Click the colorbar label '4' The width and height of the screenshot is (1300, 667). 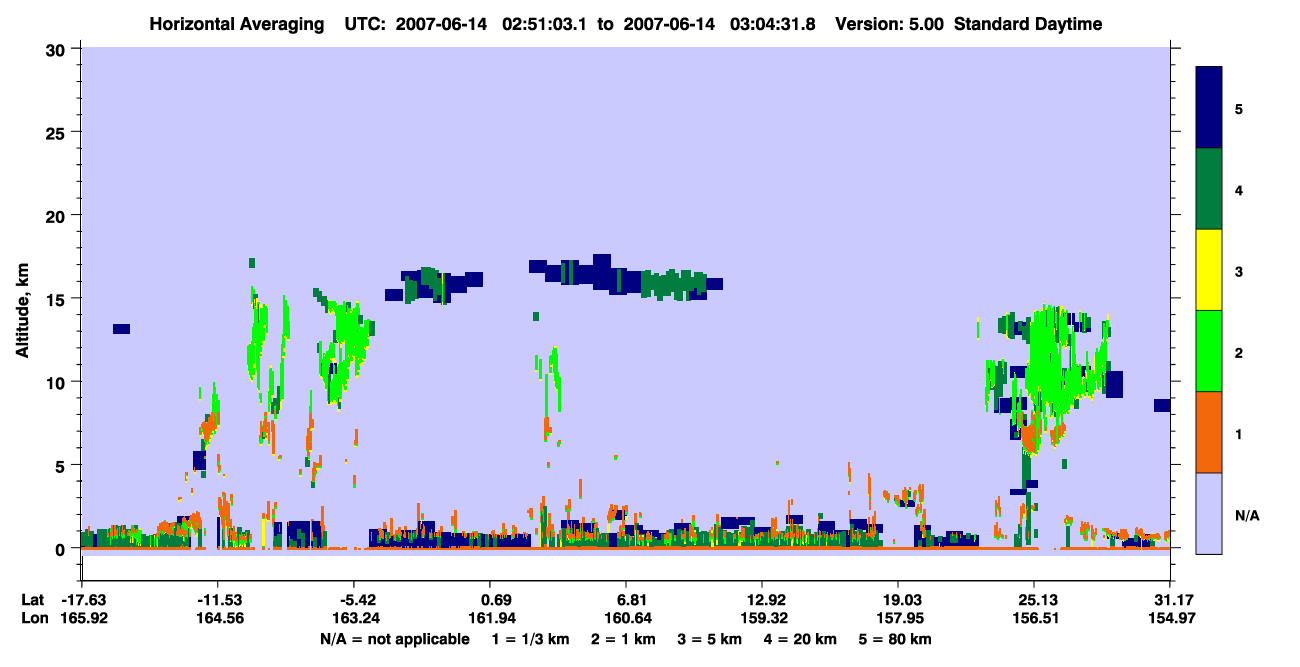point(1239,189)
